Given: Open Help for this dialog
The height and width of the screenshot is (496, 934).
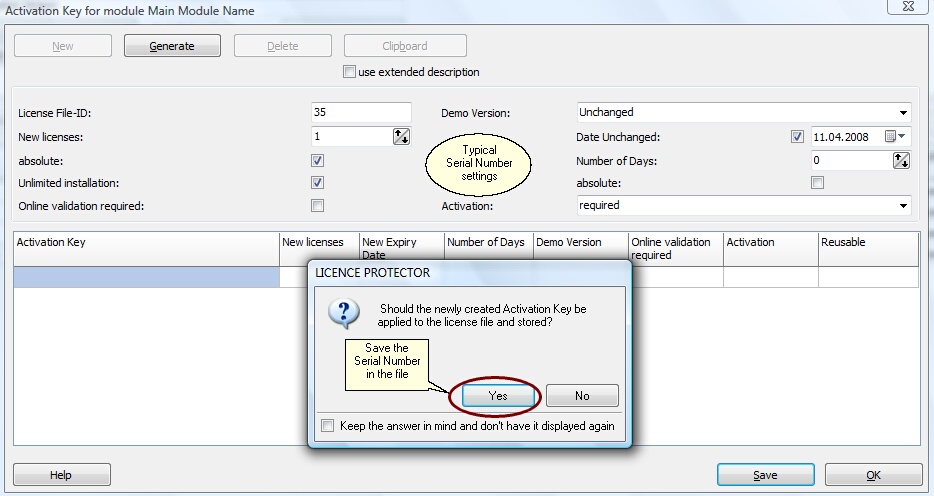Looking at the screenshot, I should [x=61, y=476].
